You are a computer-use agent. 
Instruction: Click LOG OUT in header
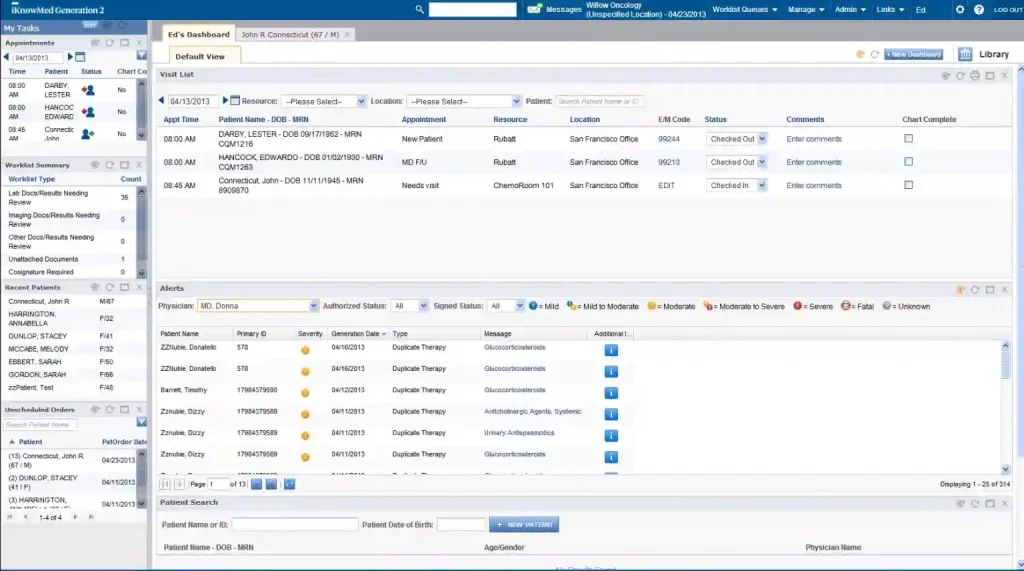[x=1007, y=10]
